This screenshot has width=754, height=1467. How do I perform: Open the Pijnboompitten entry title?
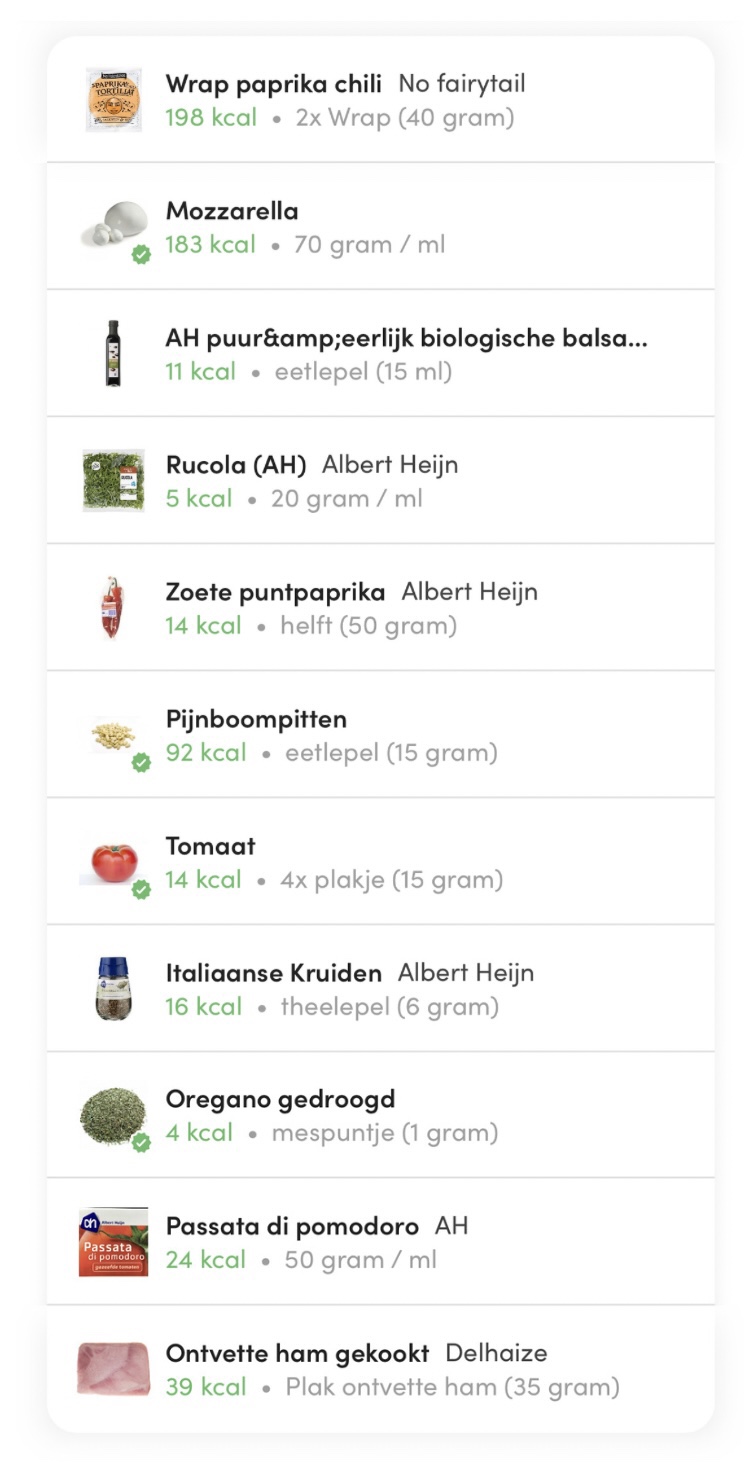click(x=256, y=719)
